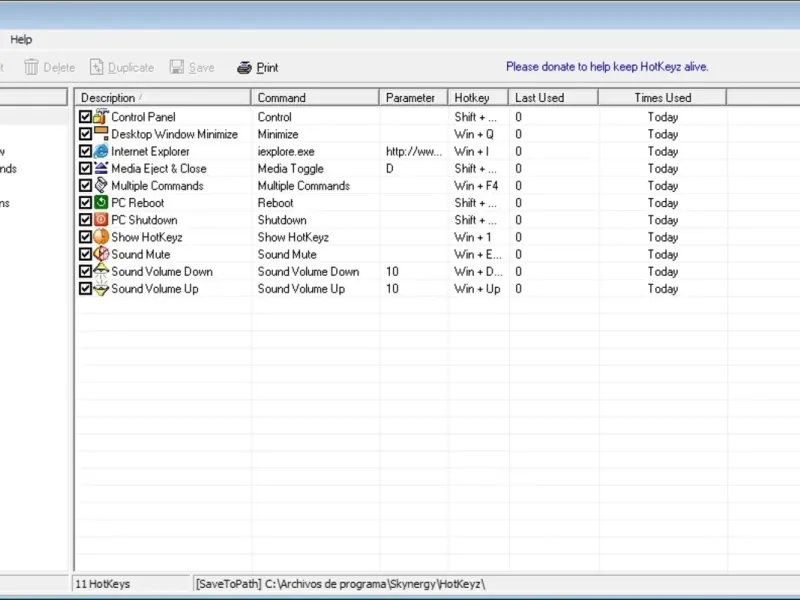Click the D parameter in Media Eject row
Screen dimensions: 800x600
[390, 168]
